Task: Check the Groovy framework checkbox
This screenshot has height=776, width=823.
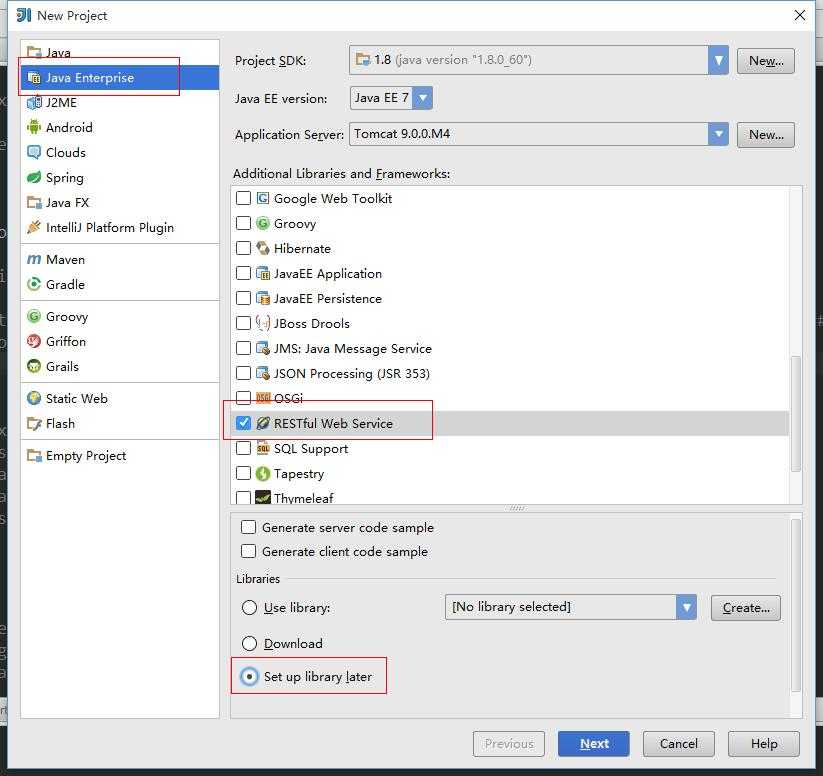Action: pyautogui.click(x=244, y=223)
